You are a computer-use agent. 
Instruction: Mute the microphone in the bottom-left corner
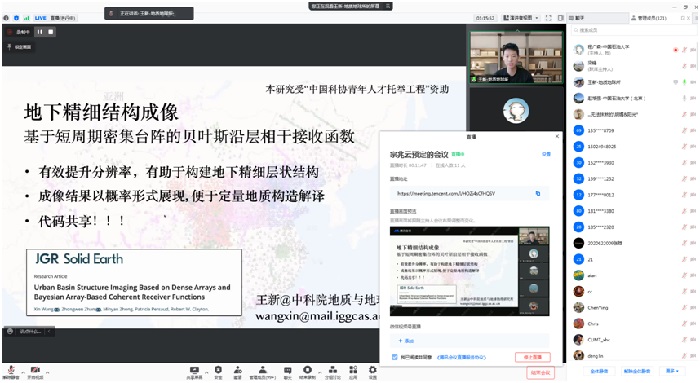point(11,372)
